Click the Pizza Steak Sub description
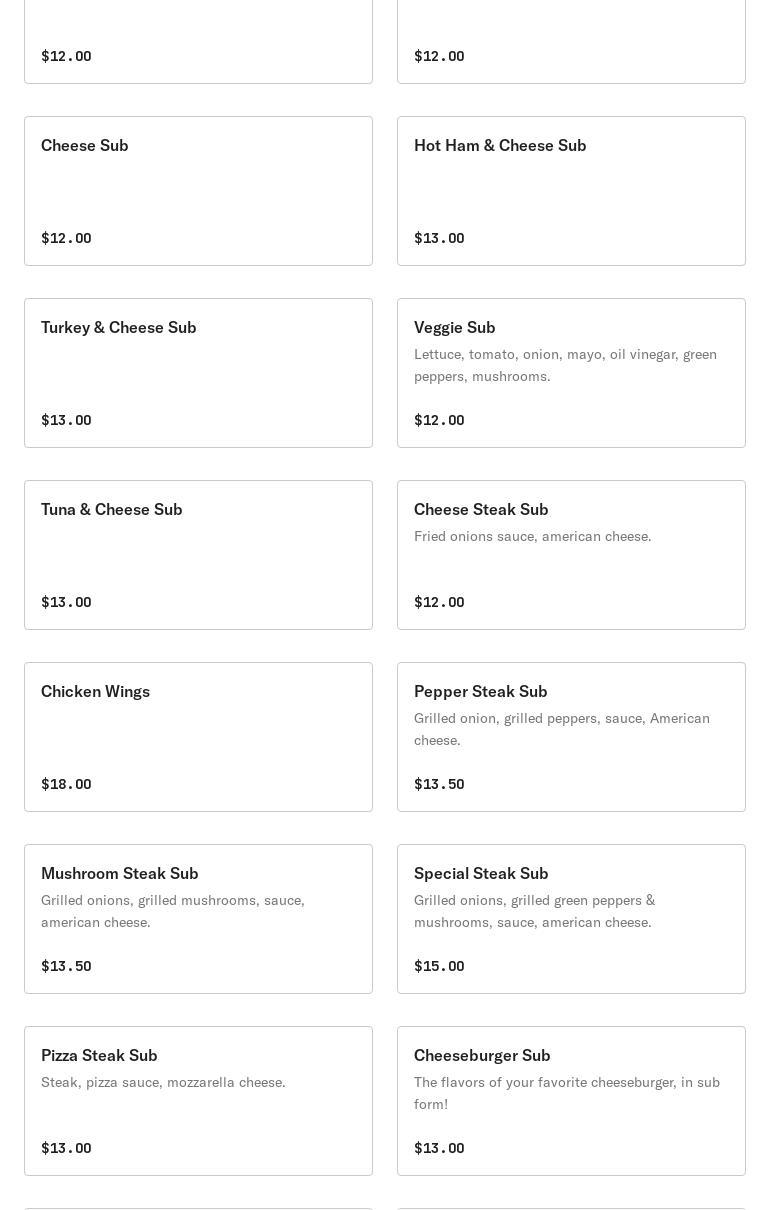 163,1082
